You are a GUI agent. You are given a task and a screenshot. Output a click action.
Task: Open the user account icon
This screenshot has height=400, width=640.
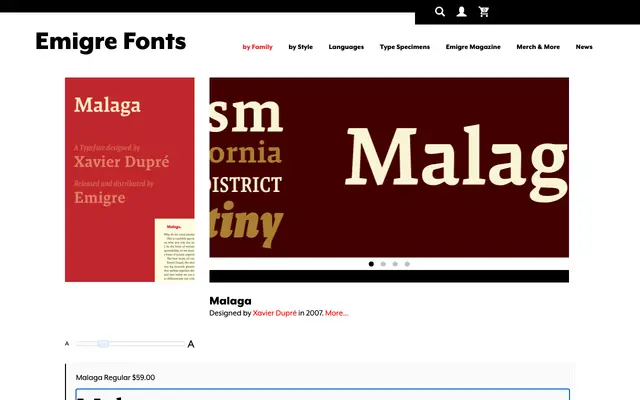coord(462,11)
